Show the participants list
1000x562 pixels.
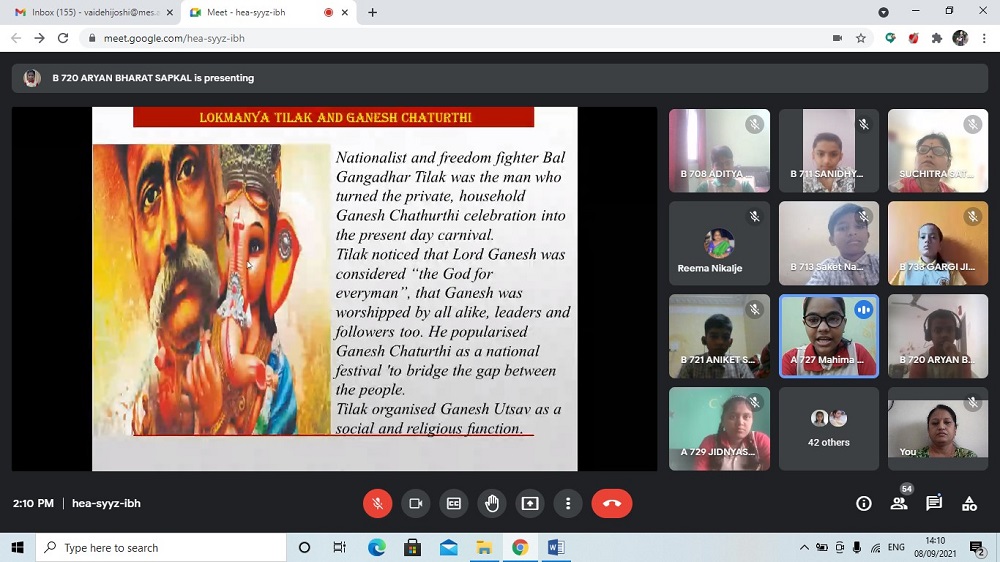899,504
